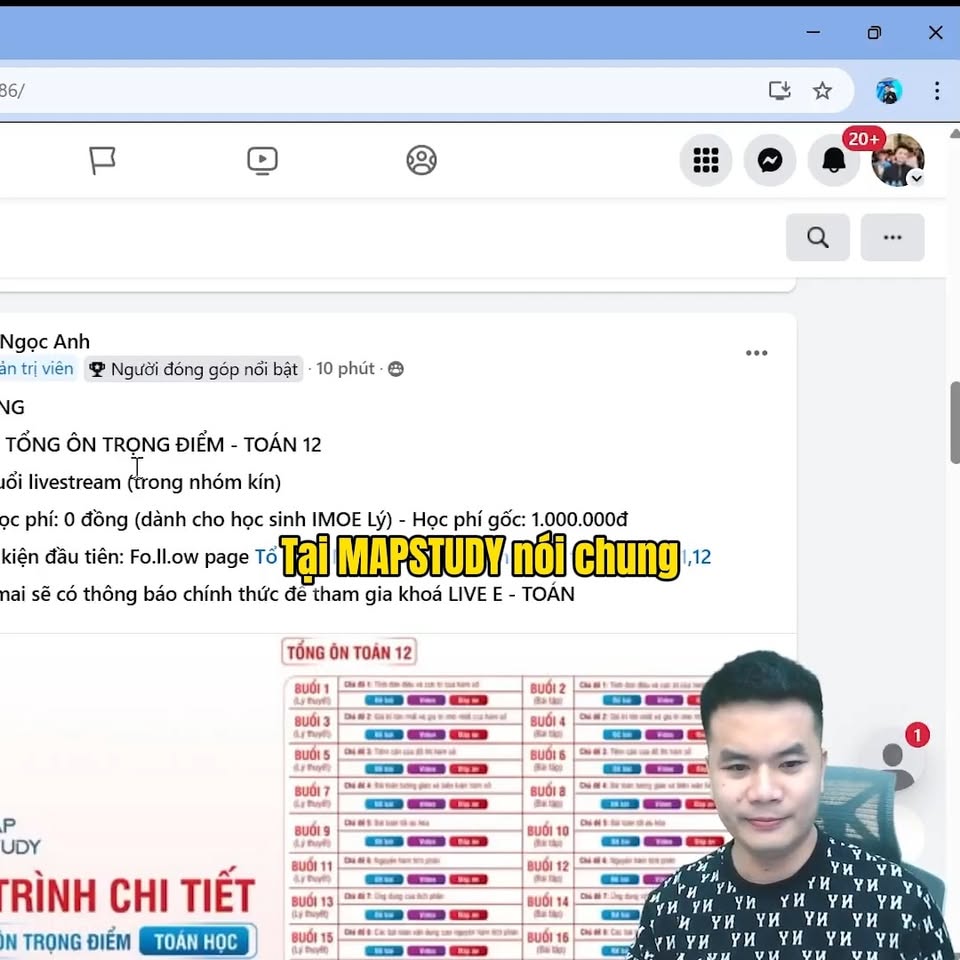Open the page link after 'Fo.ll.ow page'
This screenshot has height=960, width=960.
[x=483, y=557]
